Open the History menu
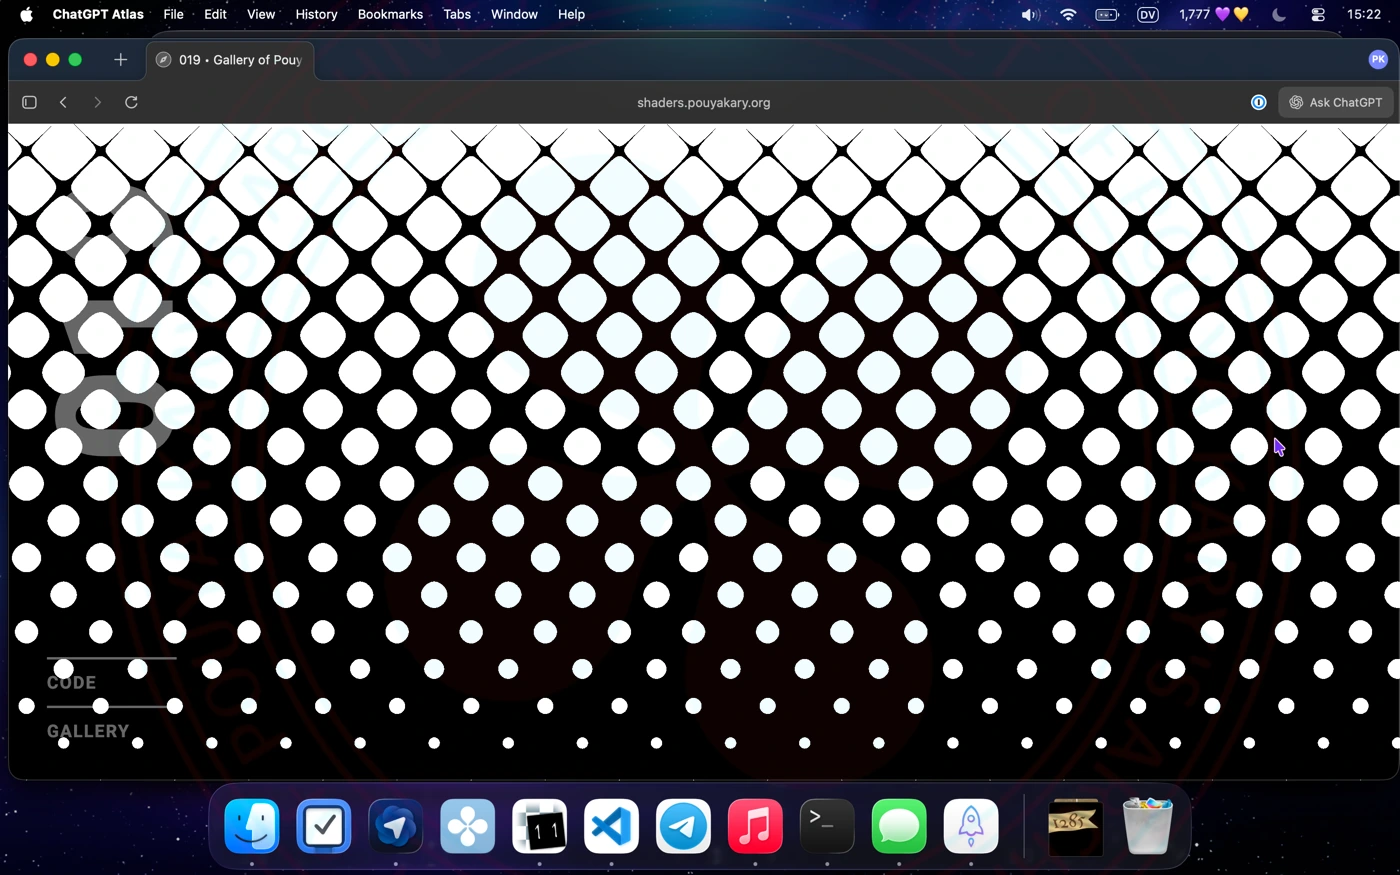Screen dimensions: 1400x875 coord(316,15)
